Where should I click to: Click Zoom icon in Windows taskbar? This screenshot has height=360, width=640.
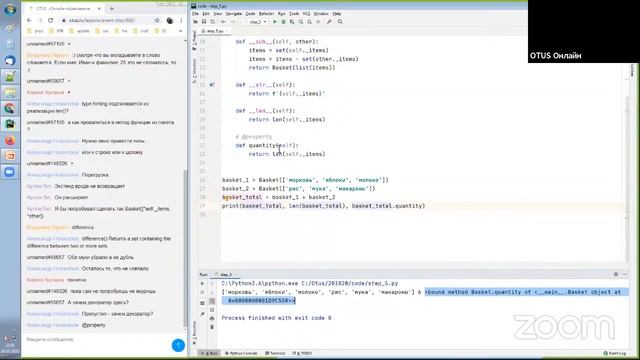[10, 172]
